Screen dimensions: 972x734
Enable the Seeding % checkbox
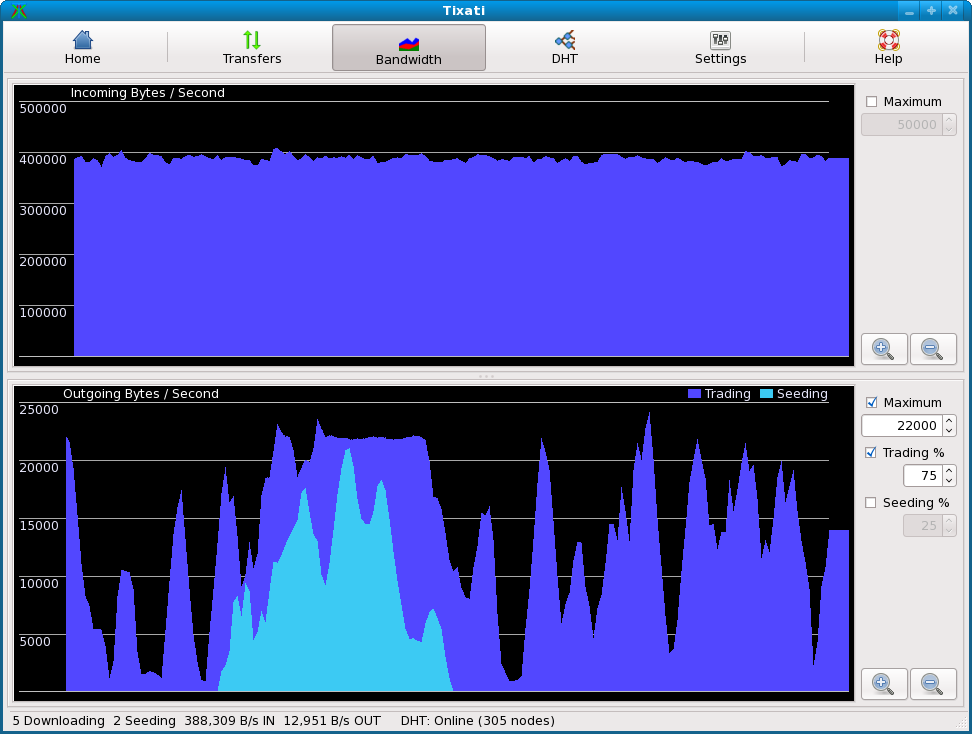871,503
